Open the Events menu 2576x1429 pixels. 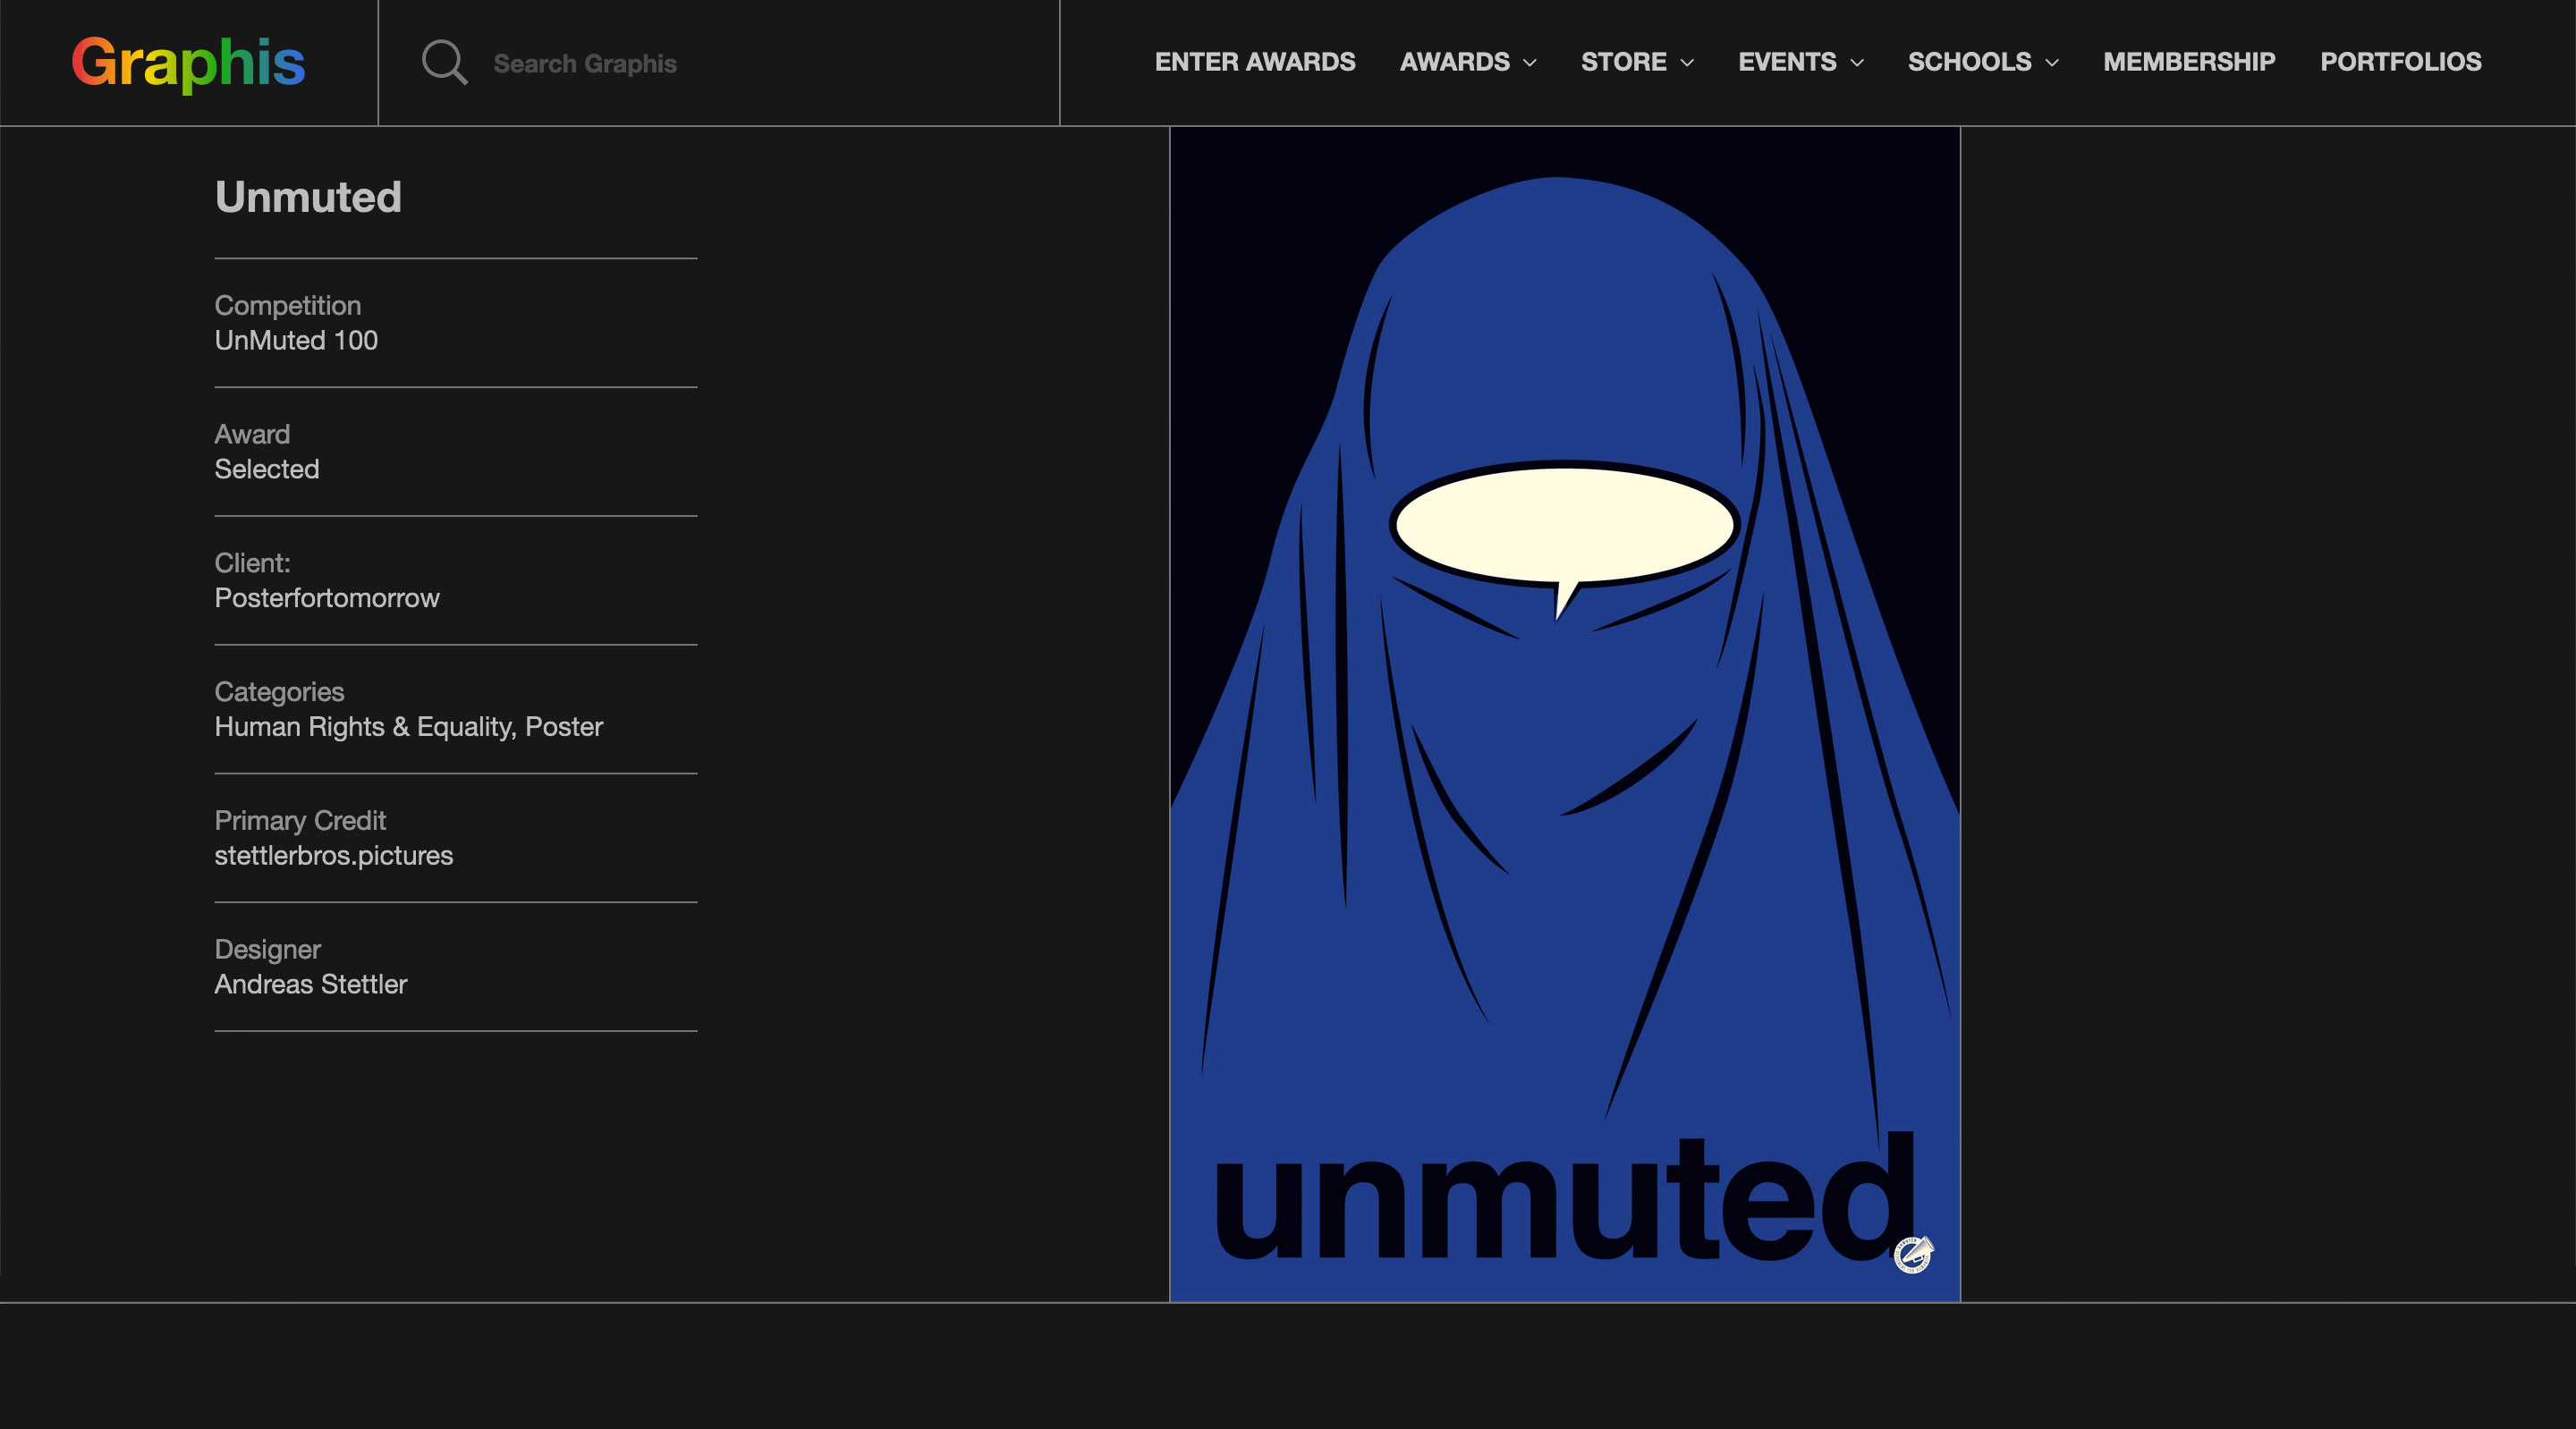pyautogui.click(x=1787, y=62)
